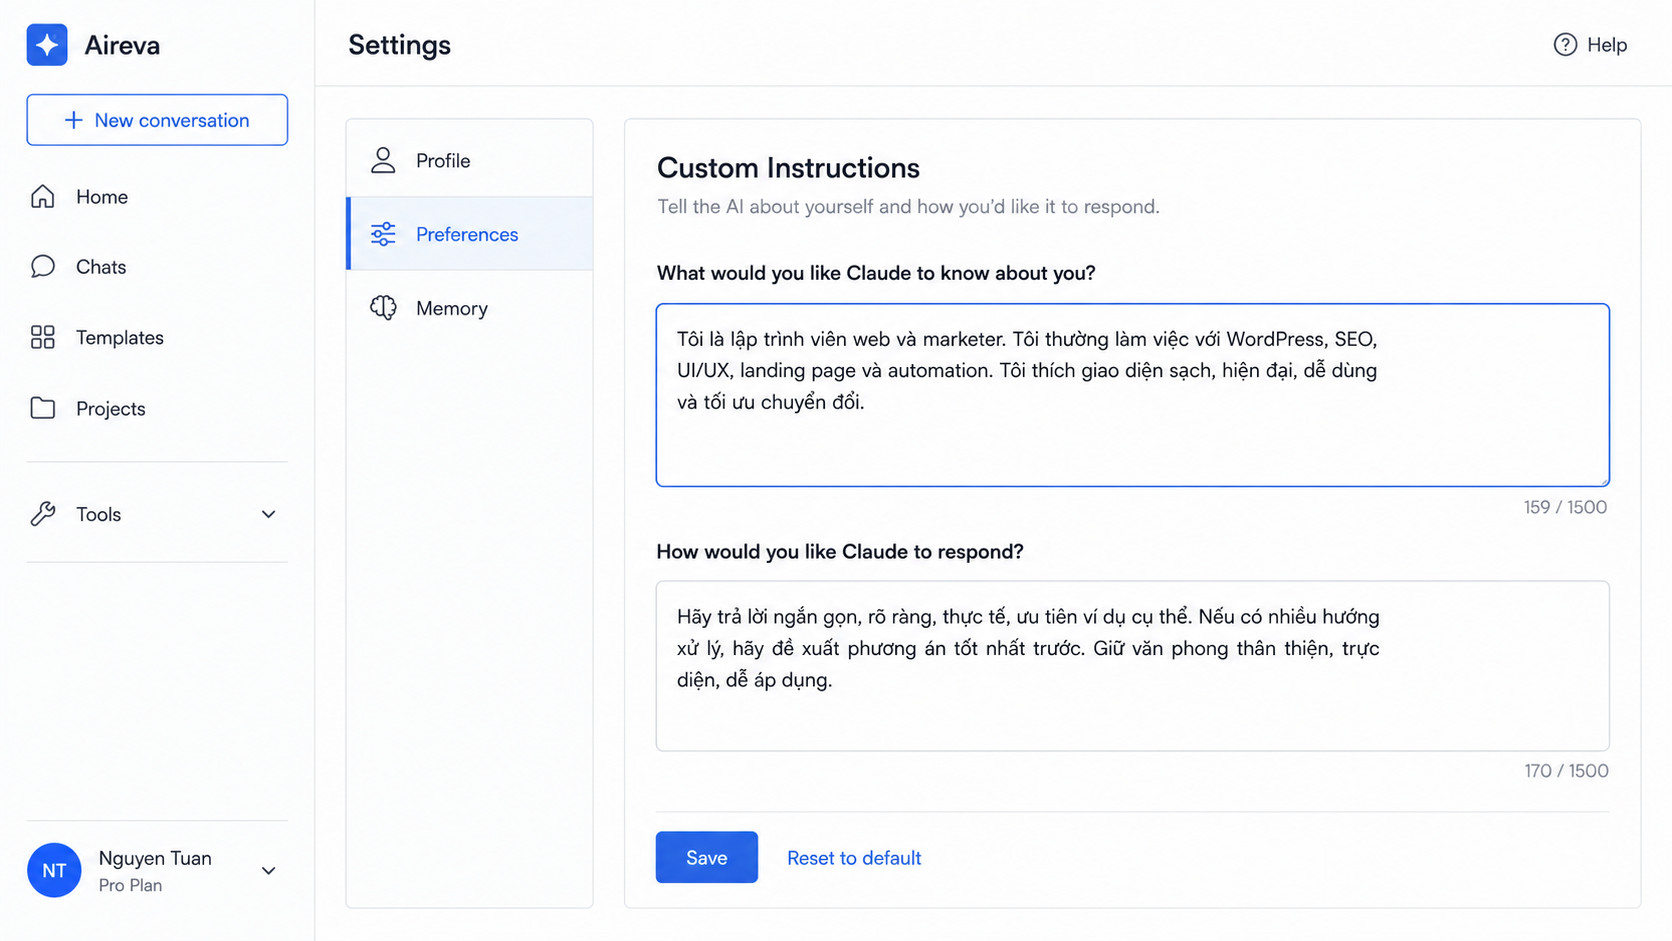Open the Home menu label

[x=102, y=197]
